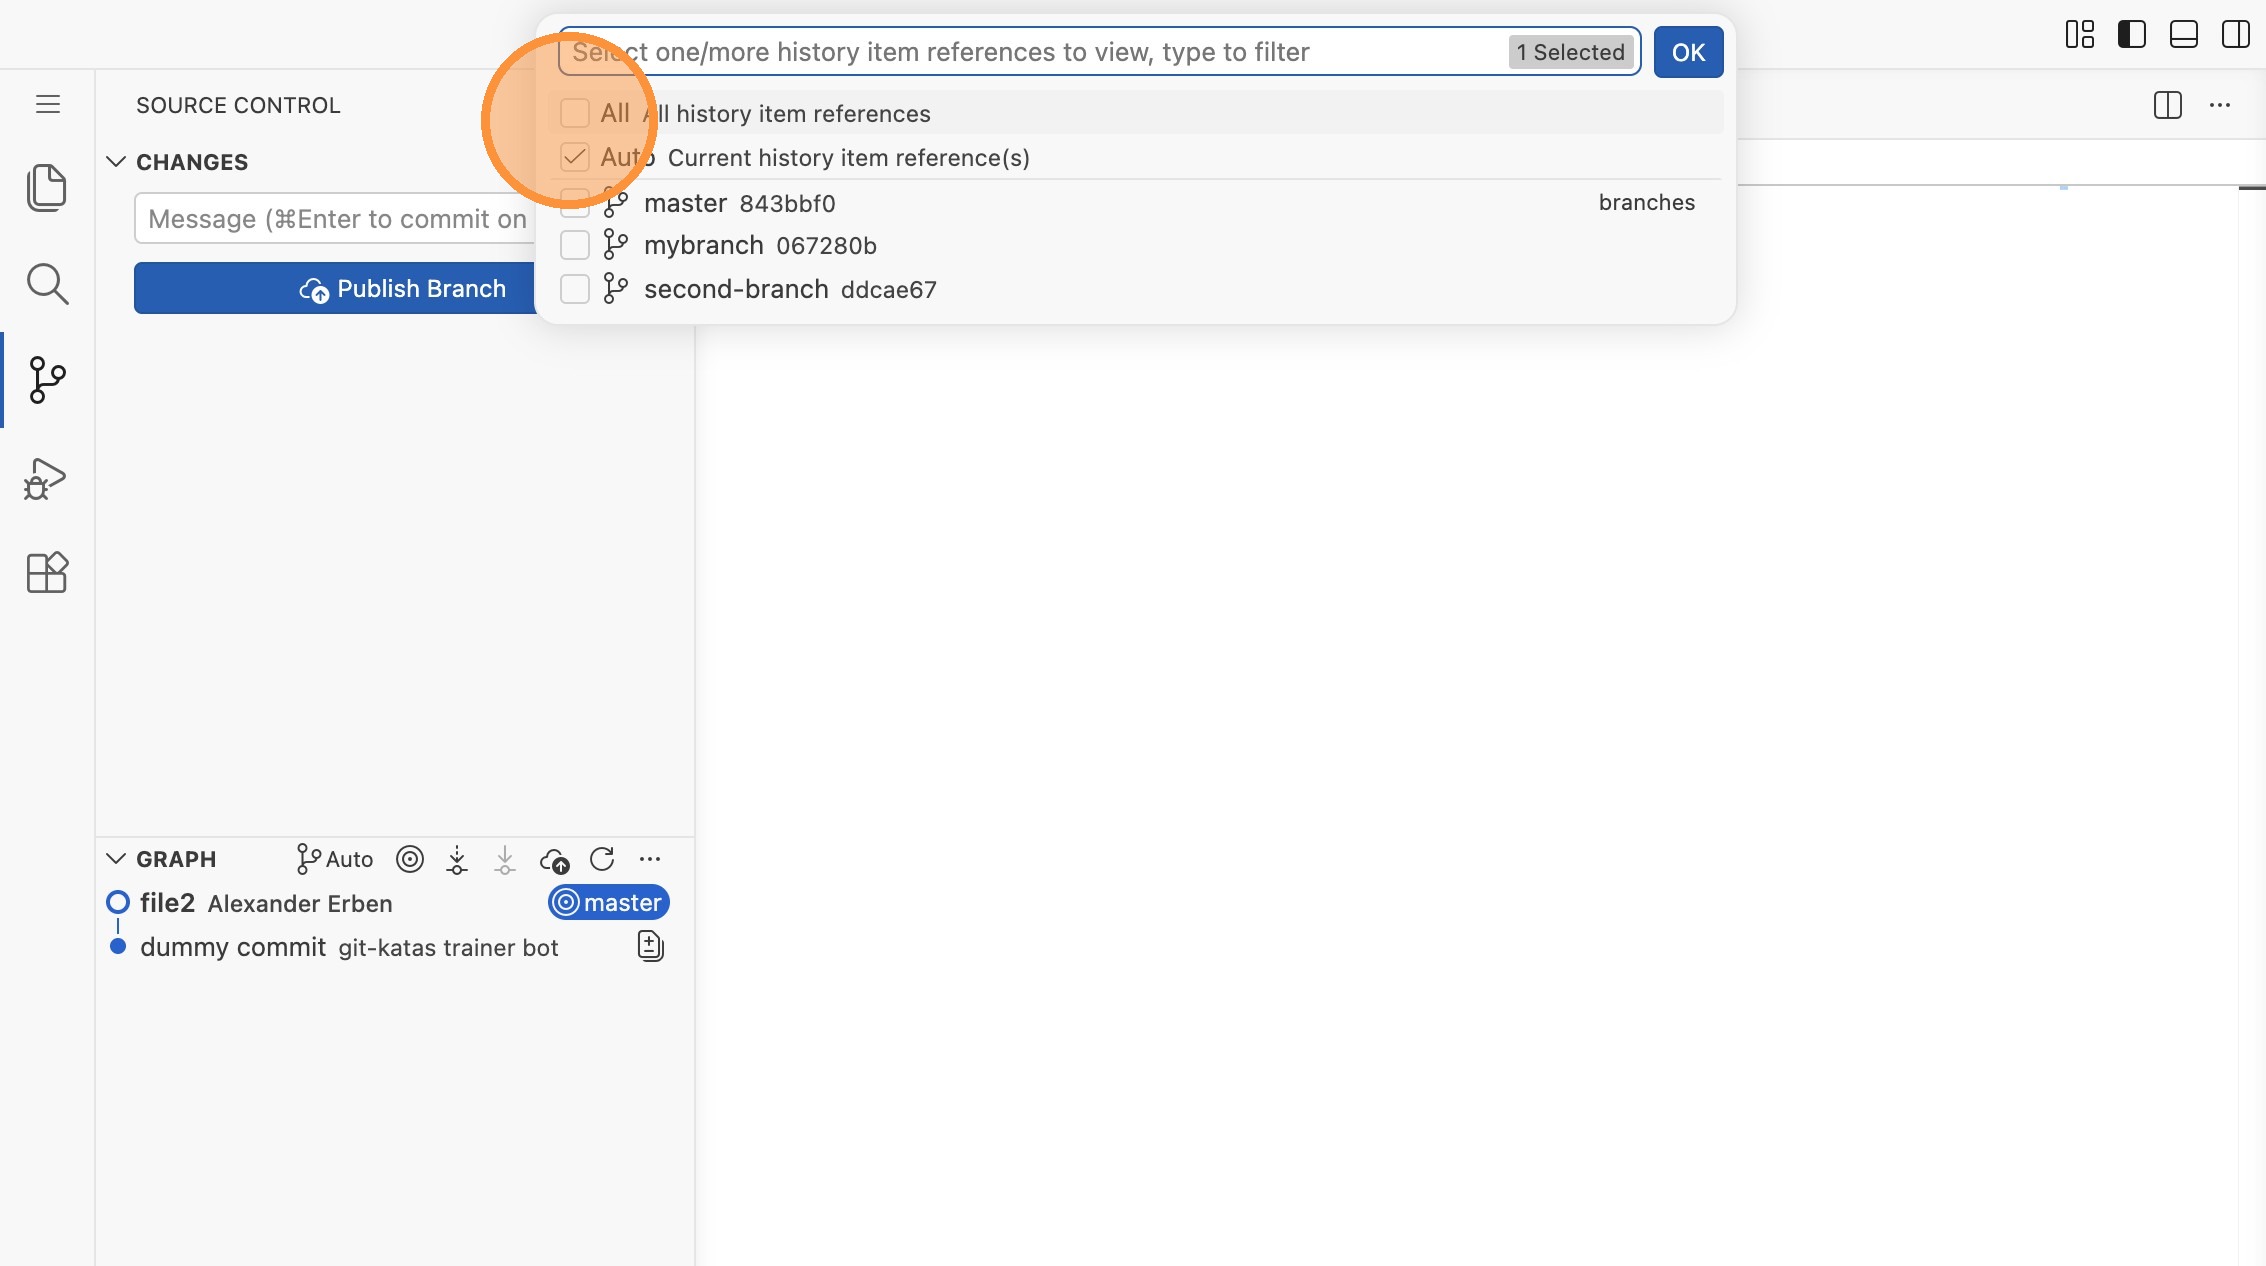This screenshot has height=1266, width=2266.
Task: Check the second-branch checkbox
Action: 575,289
